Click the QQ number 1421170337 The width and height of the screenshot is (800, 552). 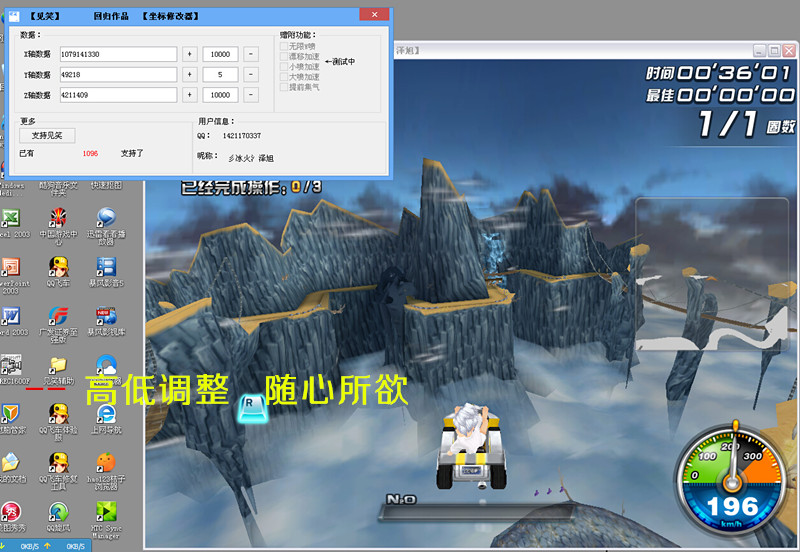242,136
